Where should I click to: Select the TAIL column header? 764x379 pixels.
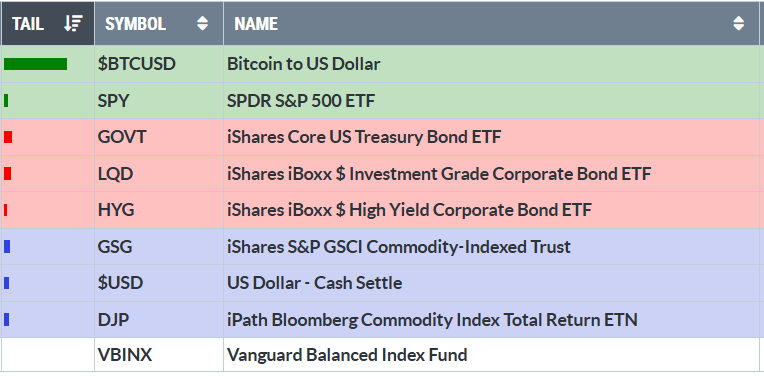tap(47, 23)
